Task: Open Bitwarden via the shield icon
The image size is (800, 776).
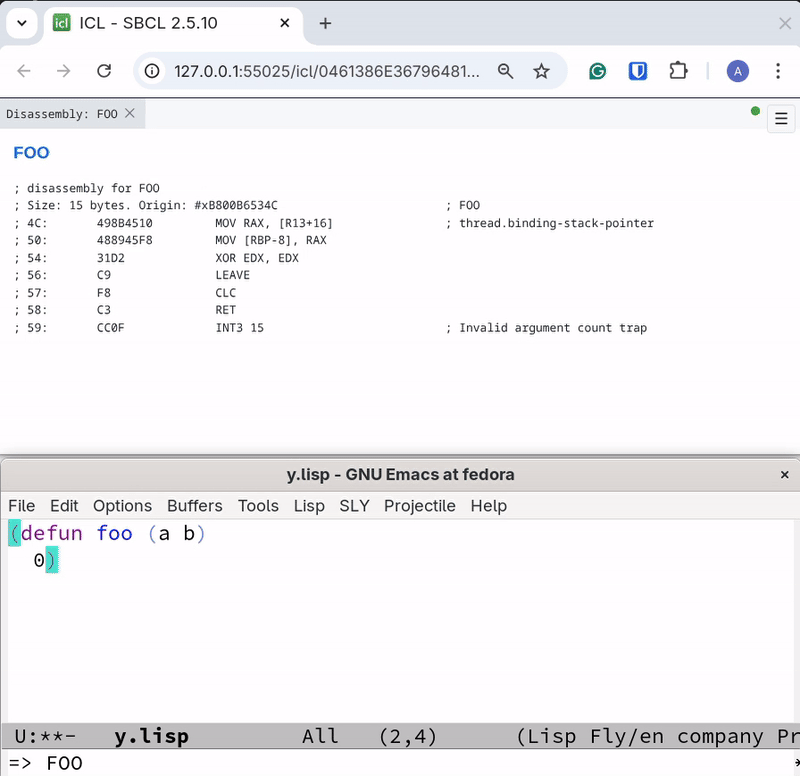Action: click(x=637, y=71)
